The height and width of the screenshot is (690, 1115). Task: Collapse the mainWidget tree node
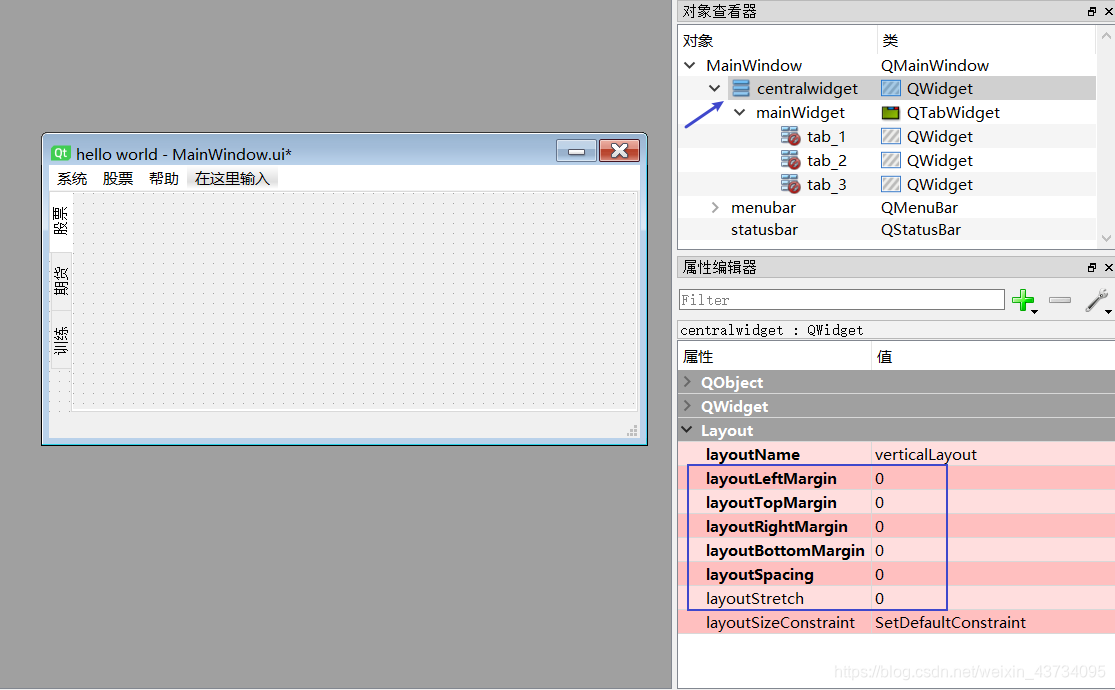740,112
